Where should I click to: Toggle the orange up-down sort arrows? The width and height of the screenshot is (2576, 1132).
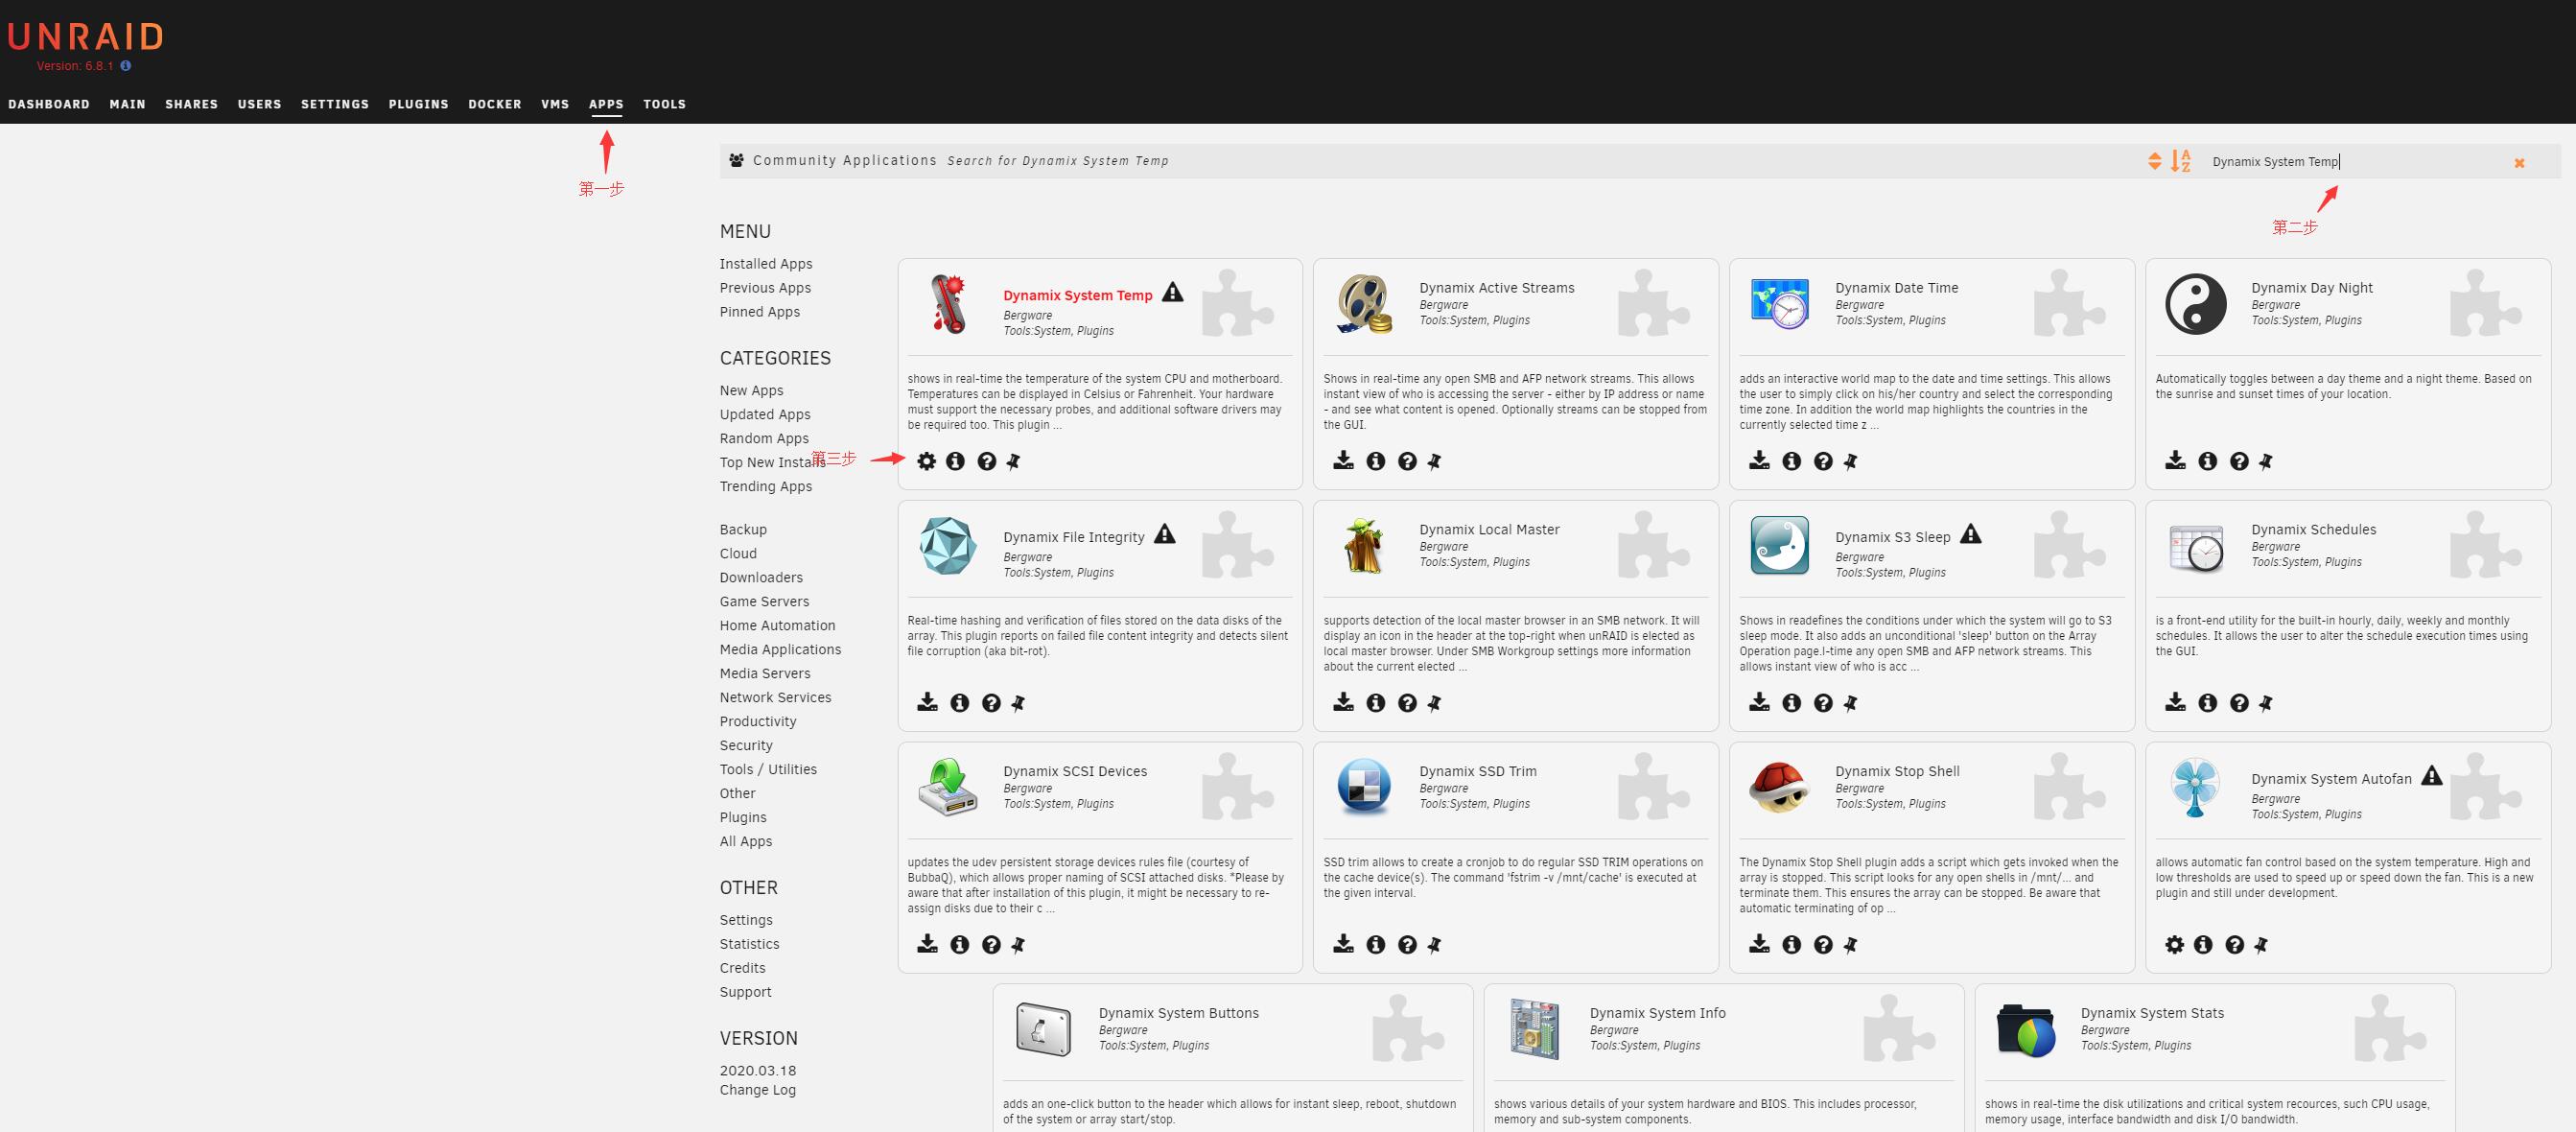click(x=2154, y=161)
